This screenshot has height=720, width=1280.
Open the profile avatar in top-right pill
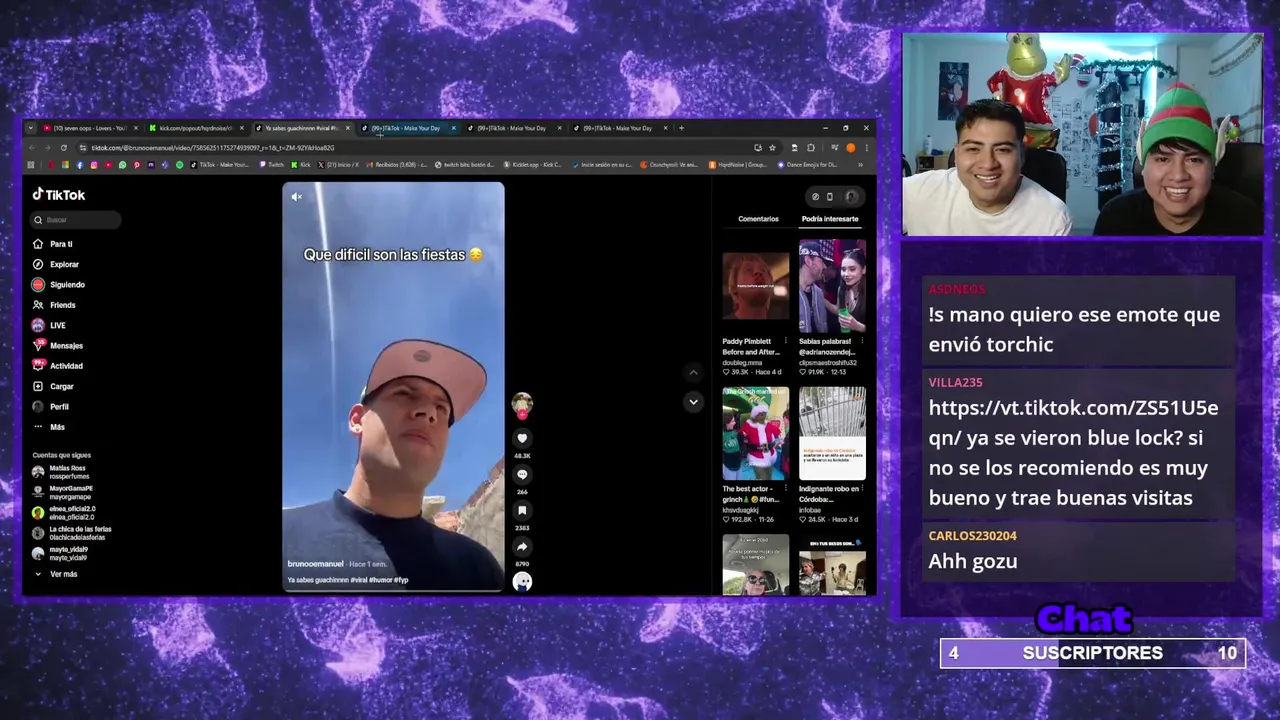click(x=851, y=197)
